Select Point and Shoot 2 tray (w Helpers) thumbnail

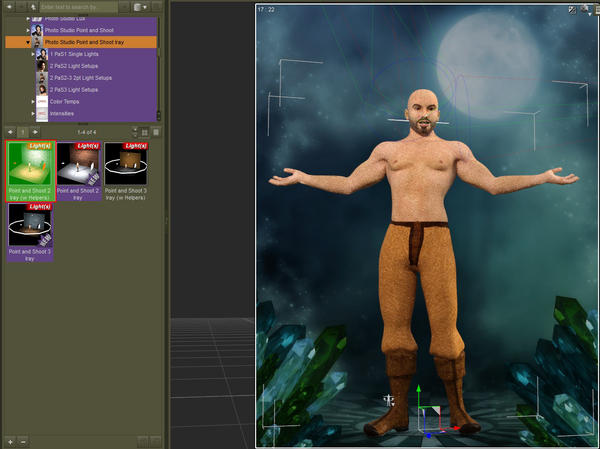[30, 171]
